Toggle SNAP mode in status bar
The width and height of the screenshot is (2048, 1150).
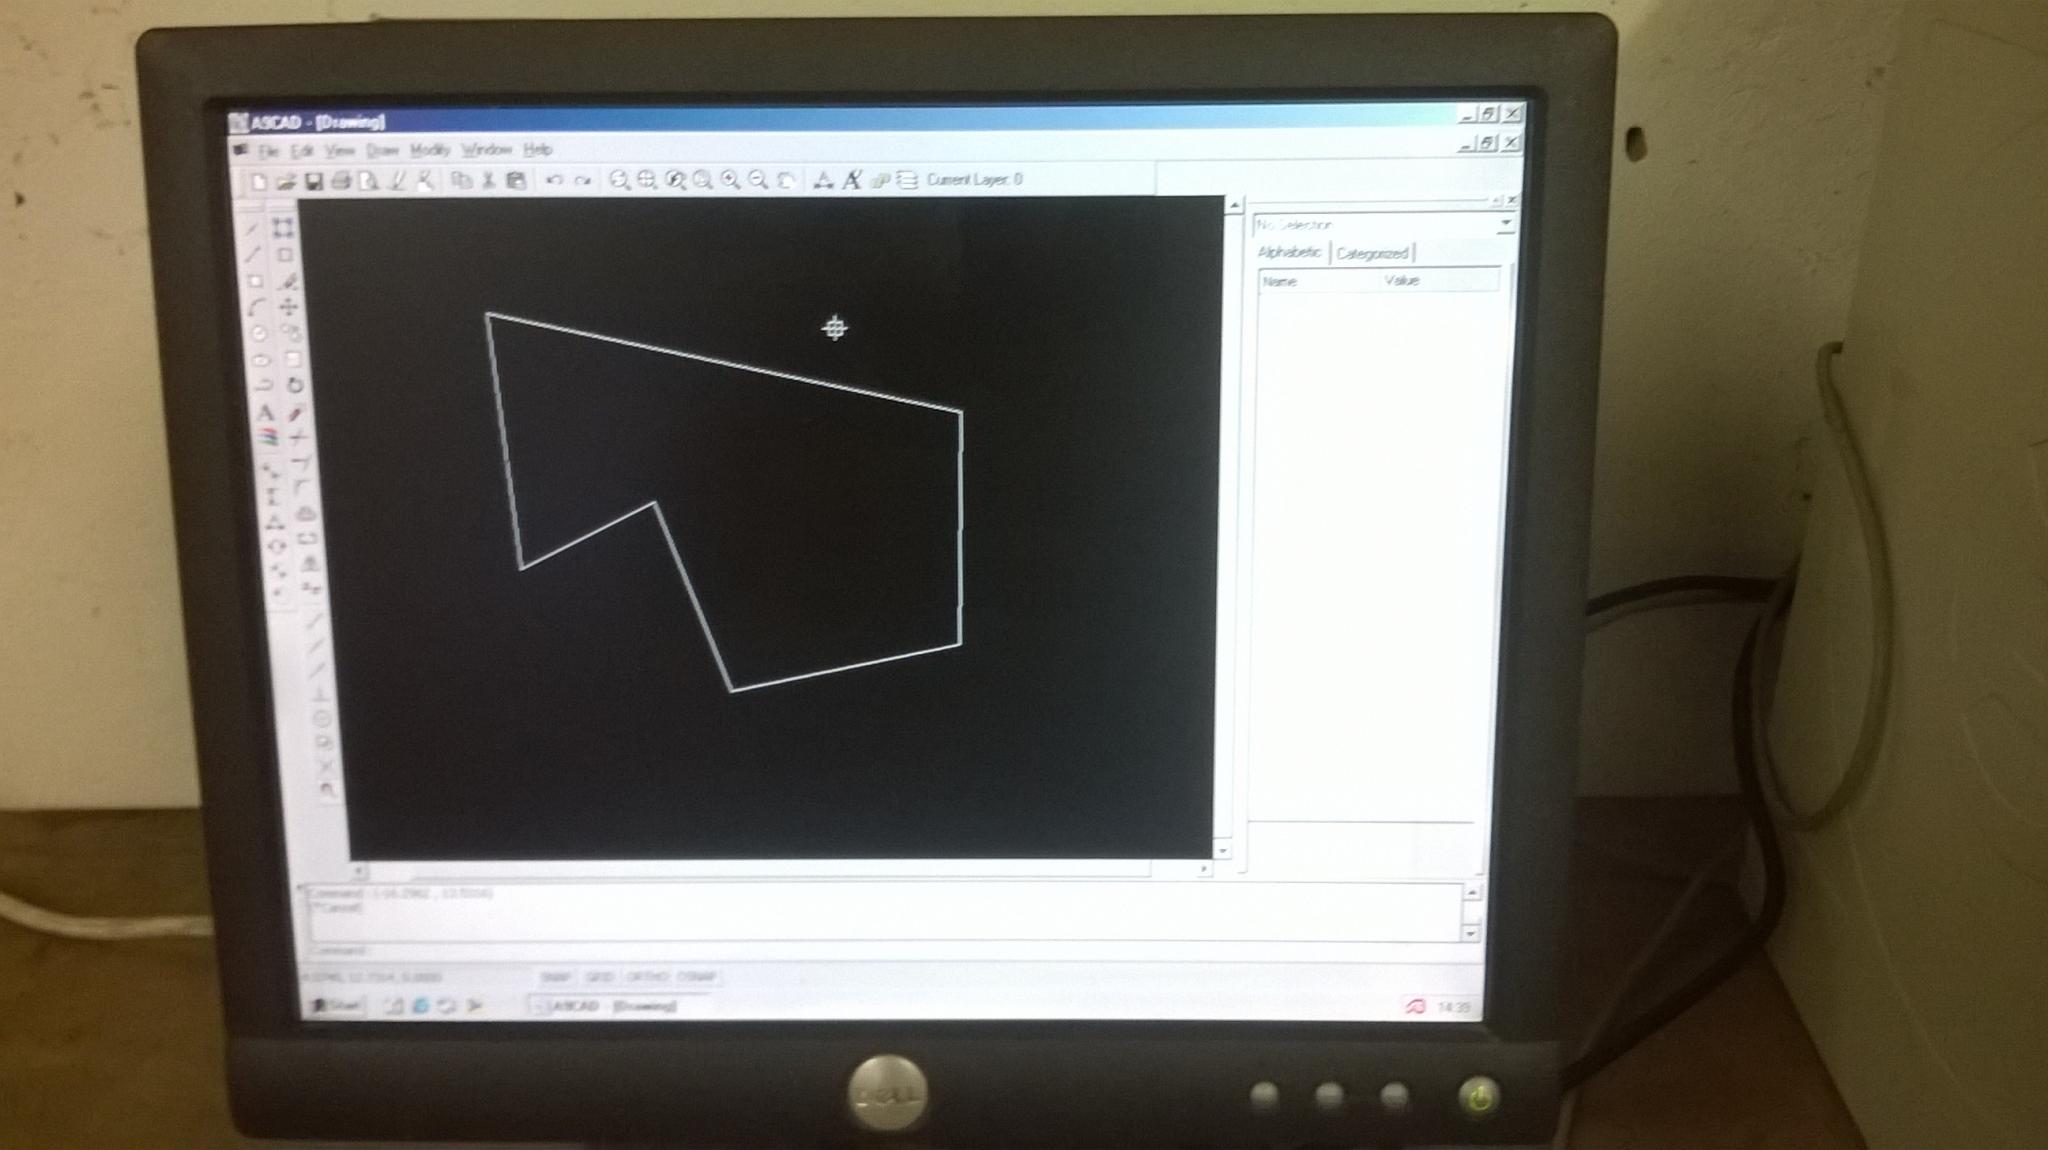click(555, 977)
